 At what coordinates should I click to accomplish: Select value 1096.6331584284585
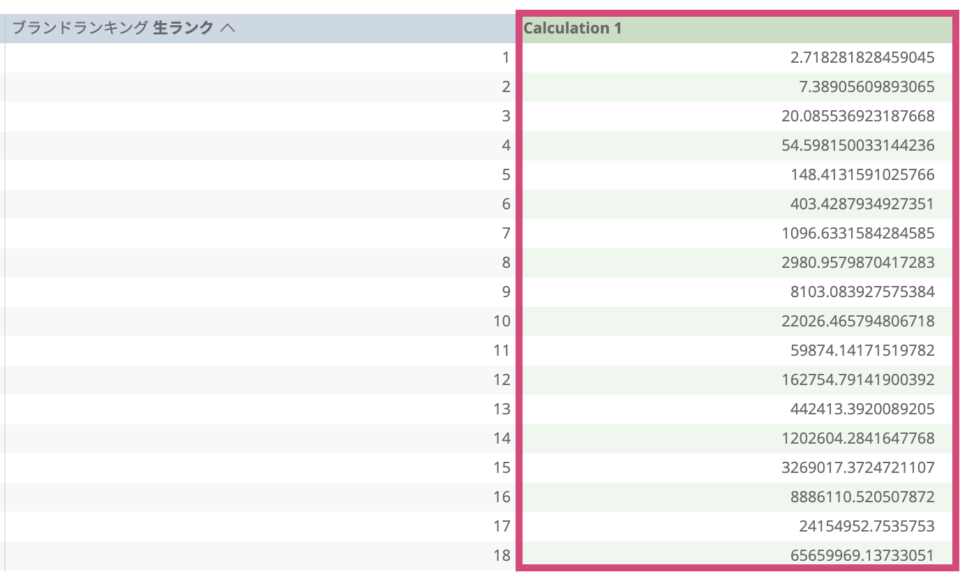[858, 233]
